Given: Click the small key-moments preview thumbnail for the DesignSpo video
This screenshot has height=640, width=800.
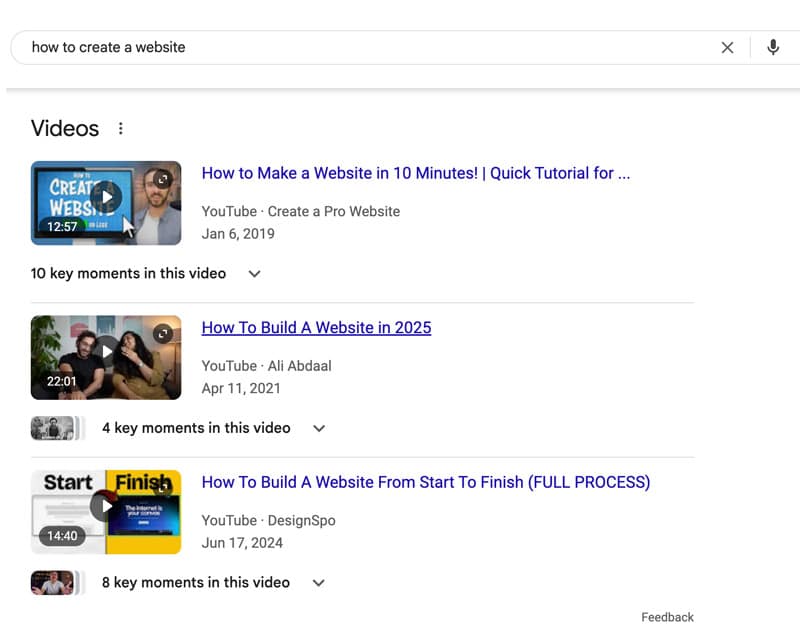Looking at the screenshot, I should [x=53, y=583].
